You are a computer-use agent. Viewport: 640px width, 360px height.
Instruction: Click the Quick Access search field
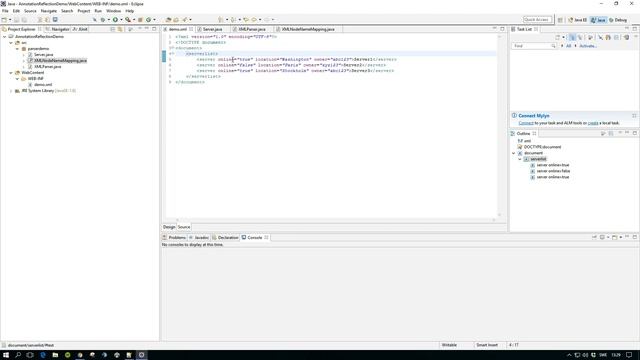537,20
